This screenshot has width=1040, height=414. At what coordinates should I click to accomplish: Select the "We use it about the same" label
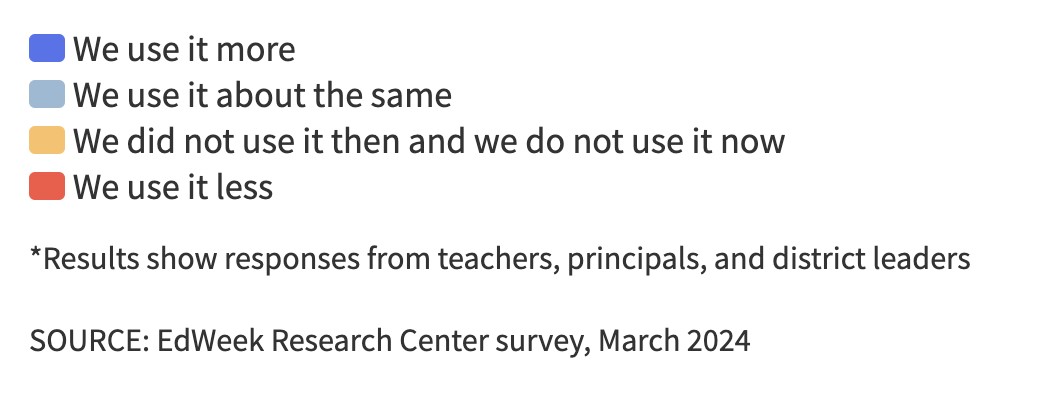tap(262, 95)
